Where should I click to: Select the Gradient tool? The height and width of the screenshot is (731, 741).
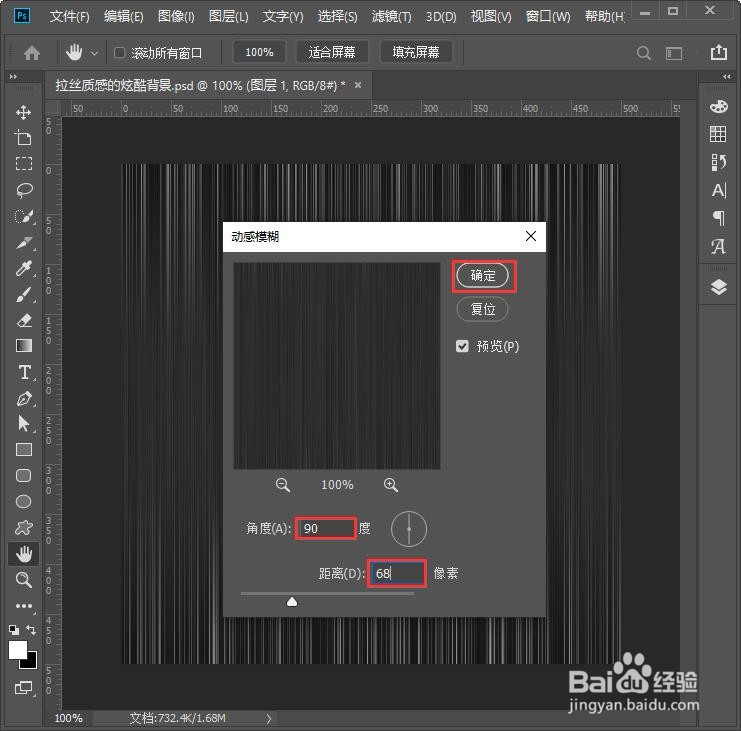pos(24,346)
